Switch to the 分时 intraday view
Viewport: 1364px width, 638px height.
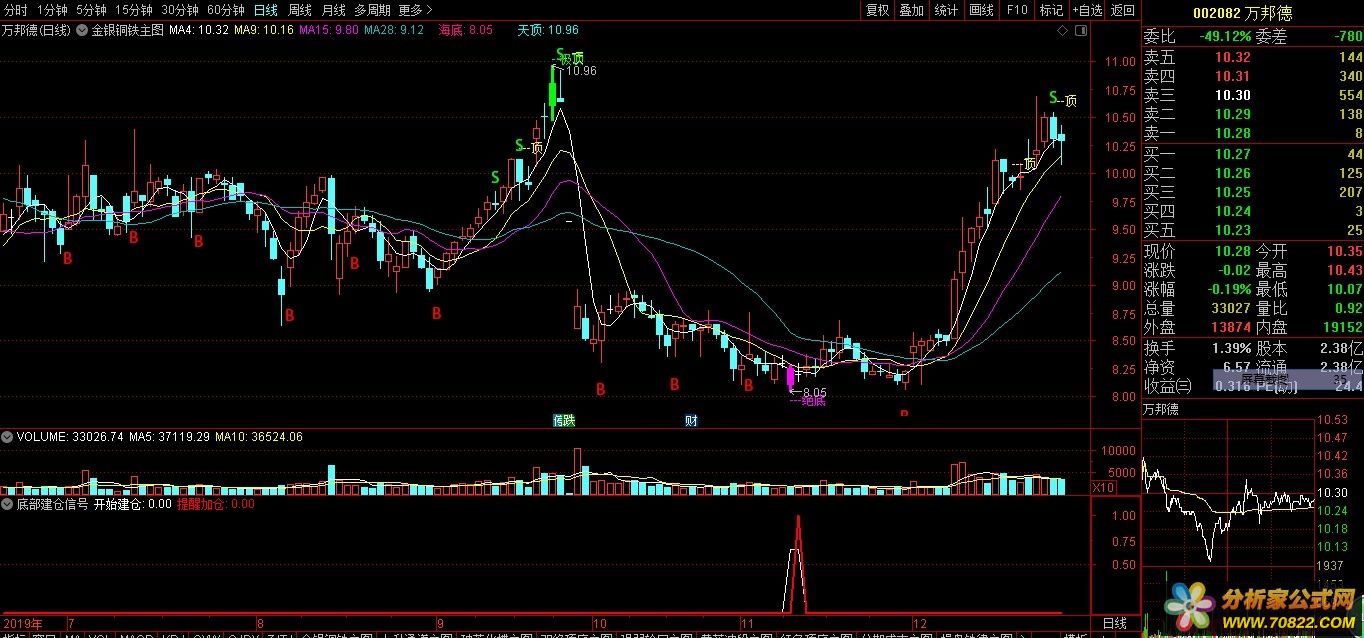pyautogui.click(x=16, y=10)
